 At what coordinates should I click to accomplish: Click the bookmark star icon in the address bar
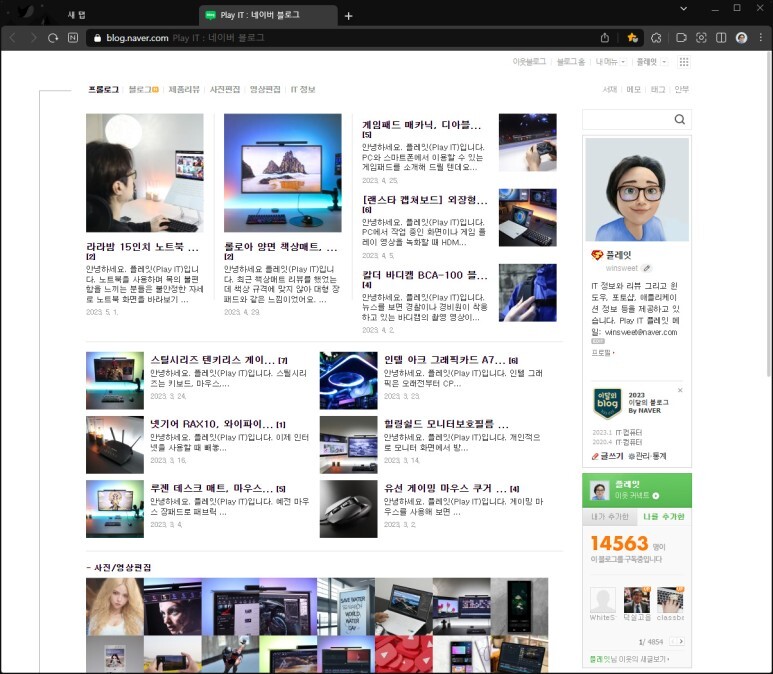coord(632,38)
